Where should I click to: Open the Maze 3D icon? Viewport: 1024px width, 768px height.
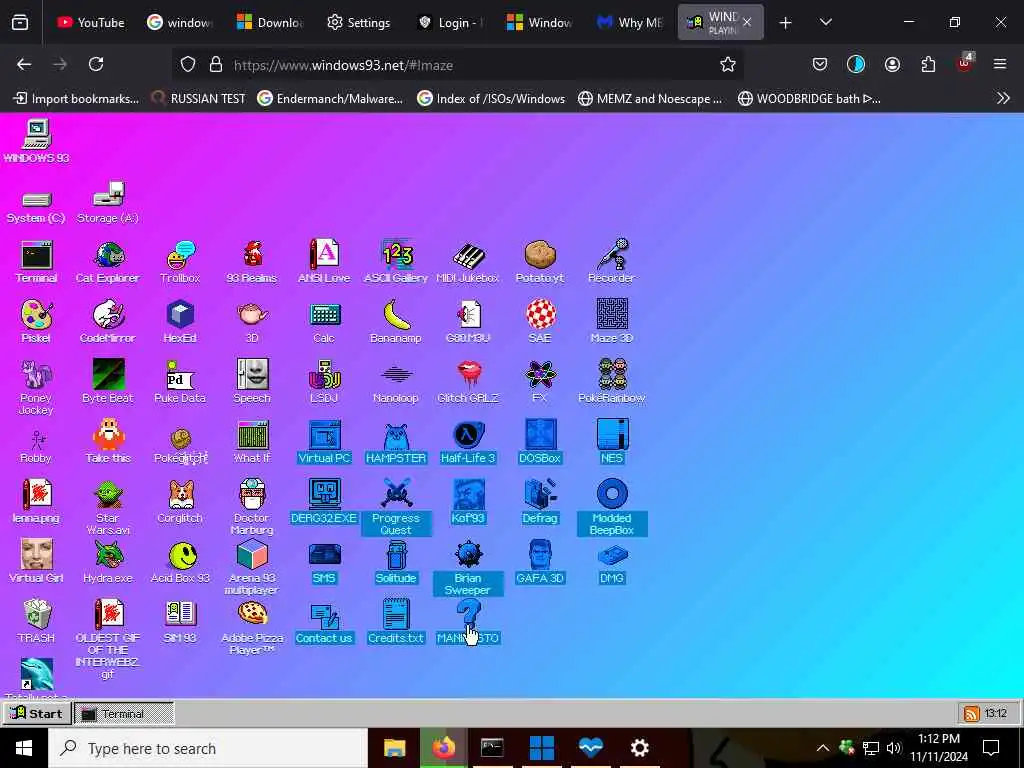612,322
